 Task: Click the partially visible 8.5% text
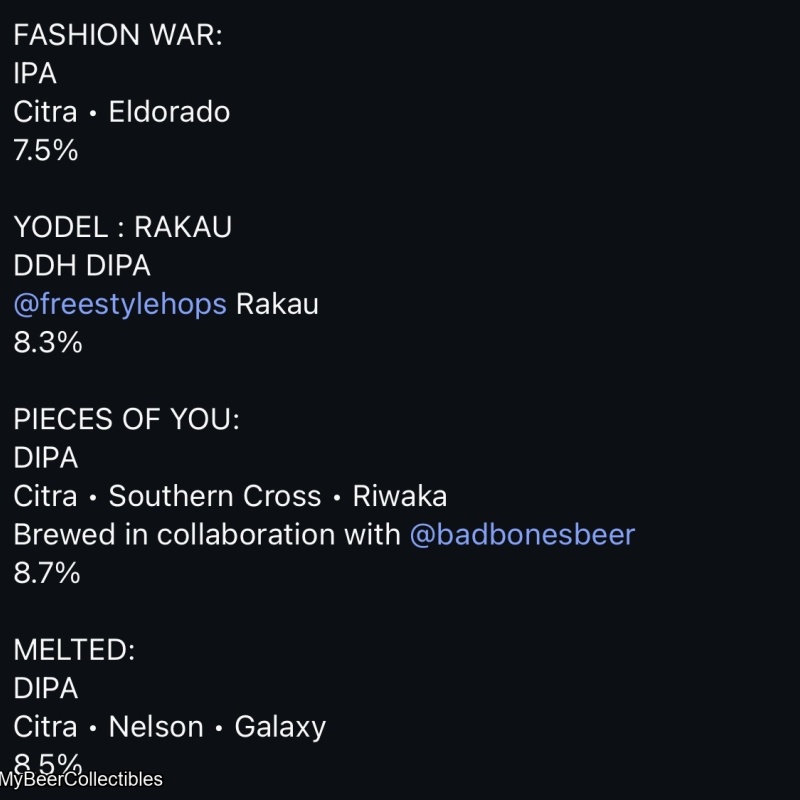[46, 759]
